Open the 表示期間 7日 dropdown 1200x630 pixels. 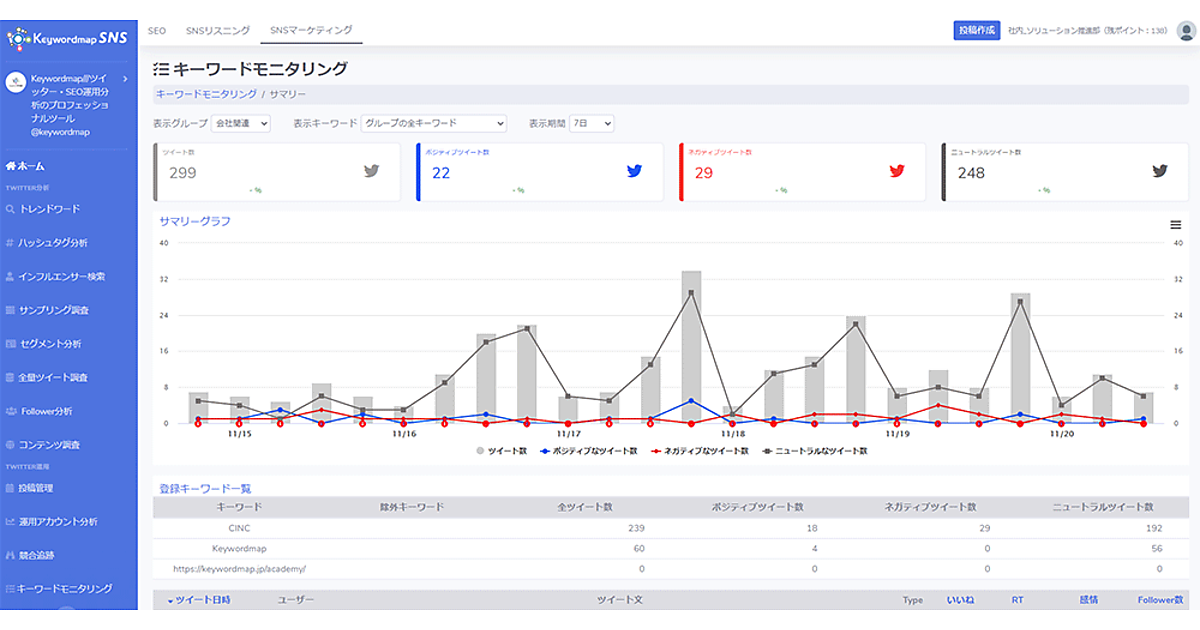point(591,123)
